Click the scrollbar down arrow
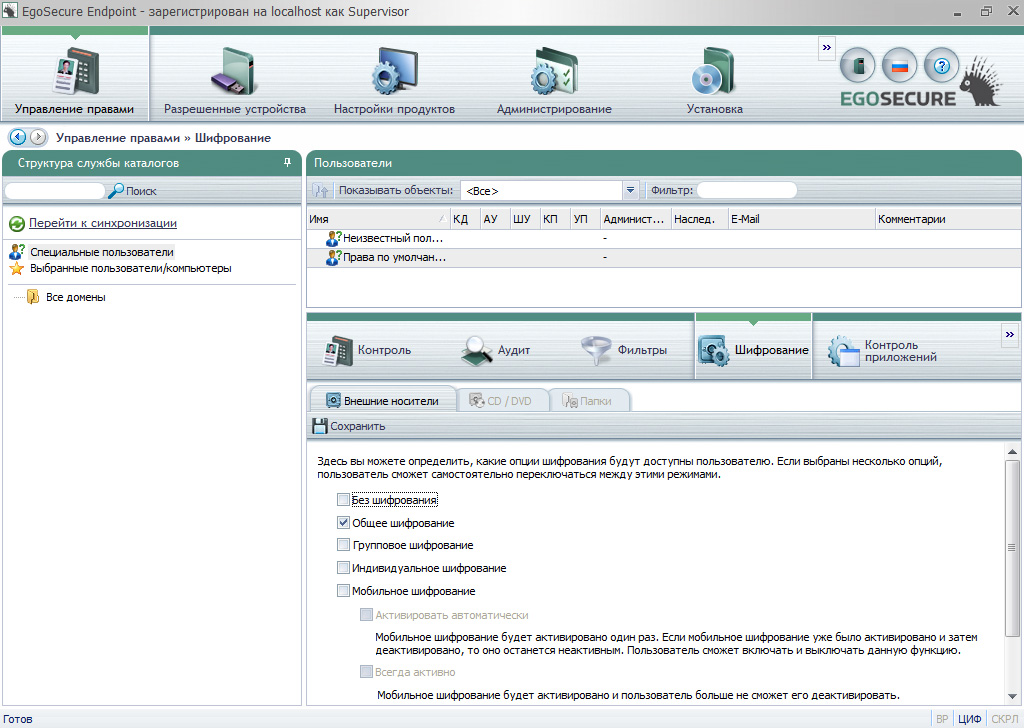1024x728 pixels. [1012, 697]
